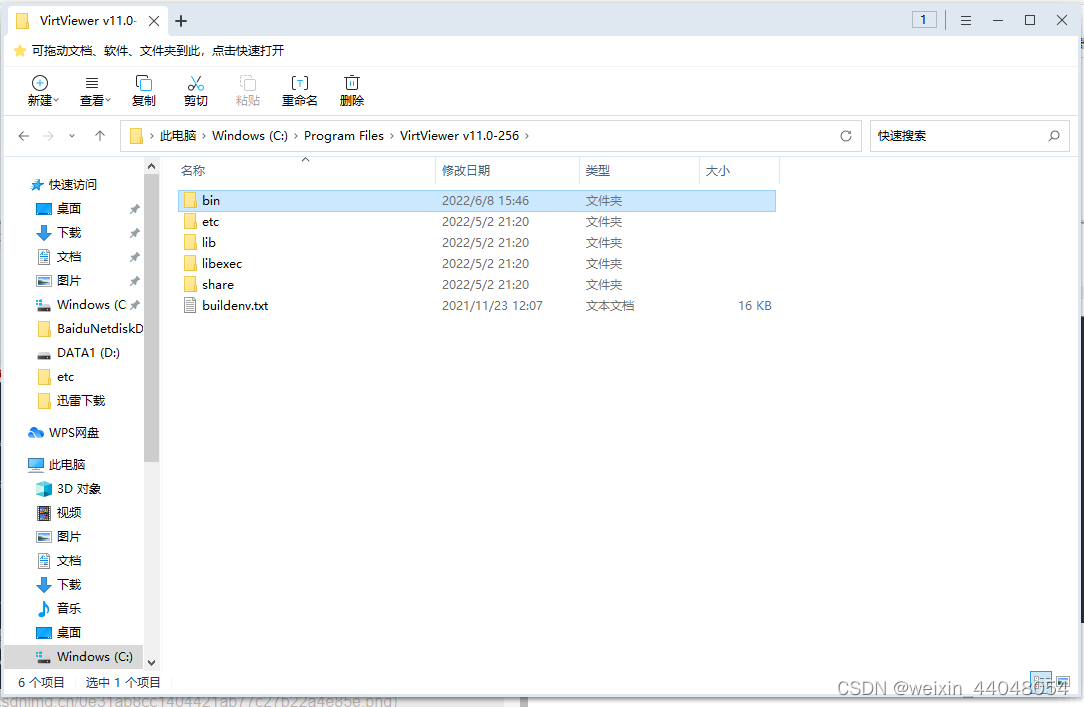Expand the chevron after Program Files breadcrumb
Viewport: 1084px width, 707px height.
tap(392, 136)
